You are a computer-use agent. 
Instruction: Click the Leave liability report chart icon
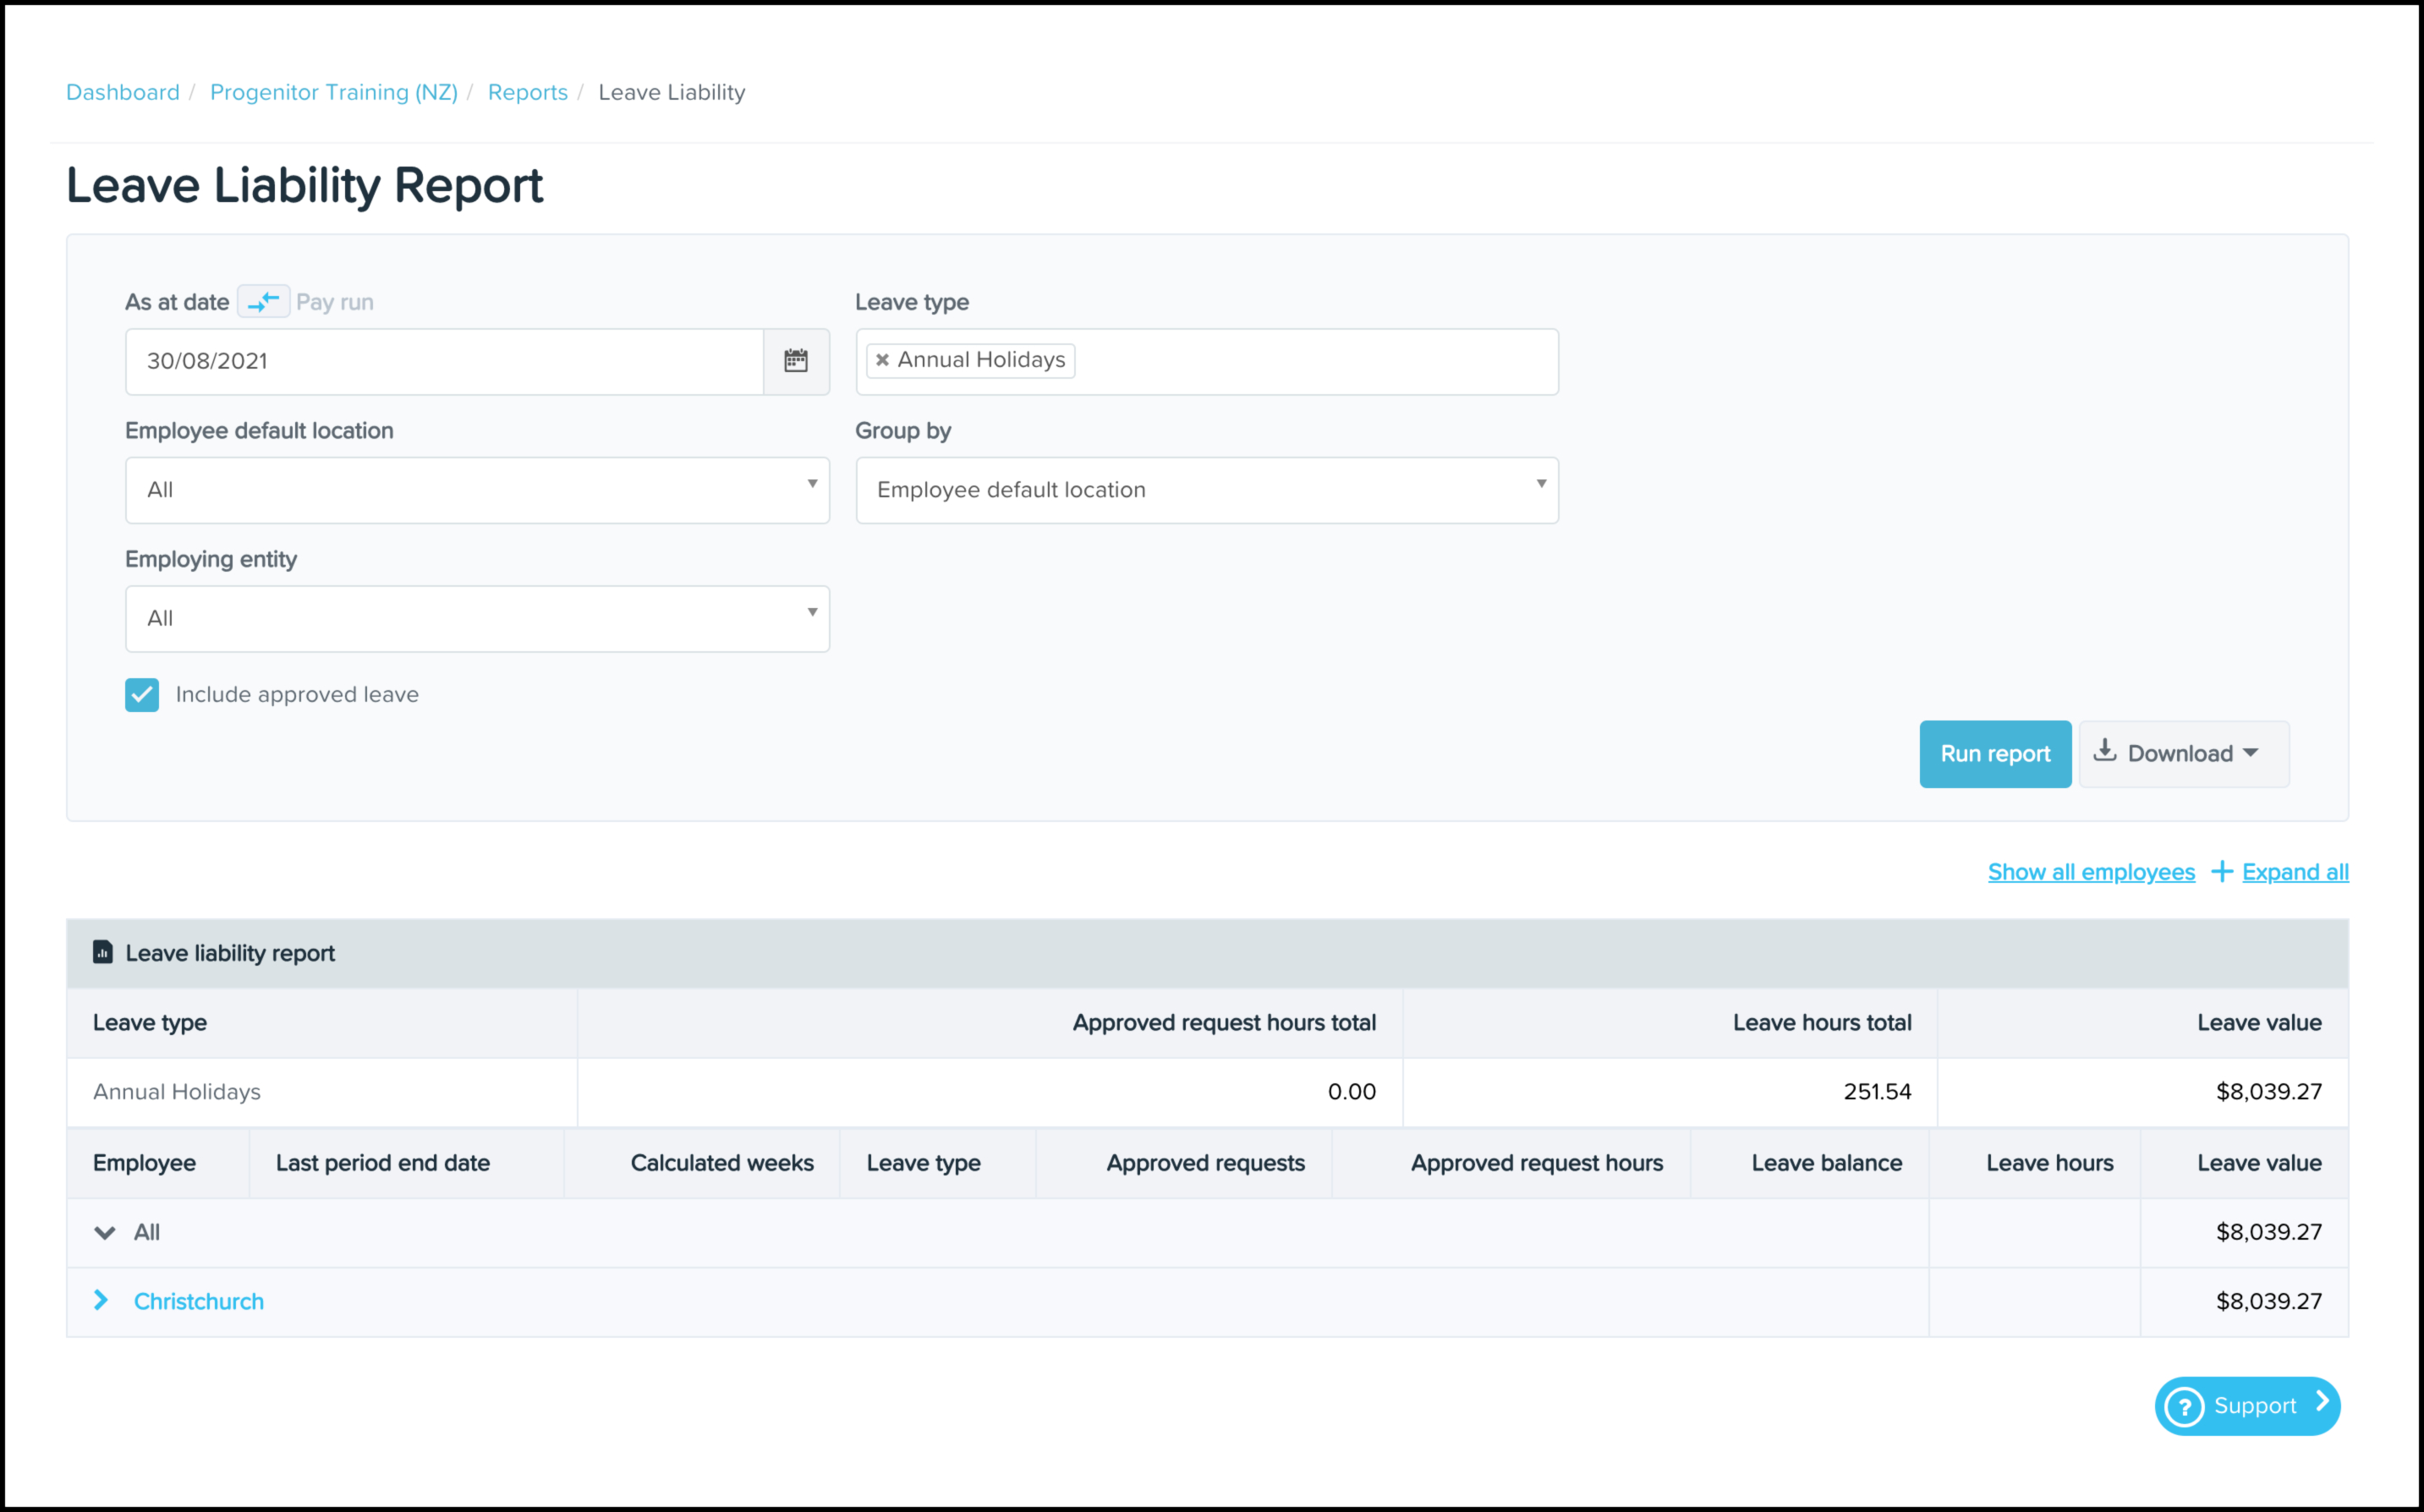click(103, 952)
